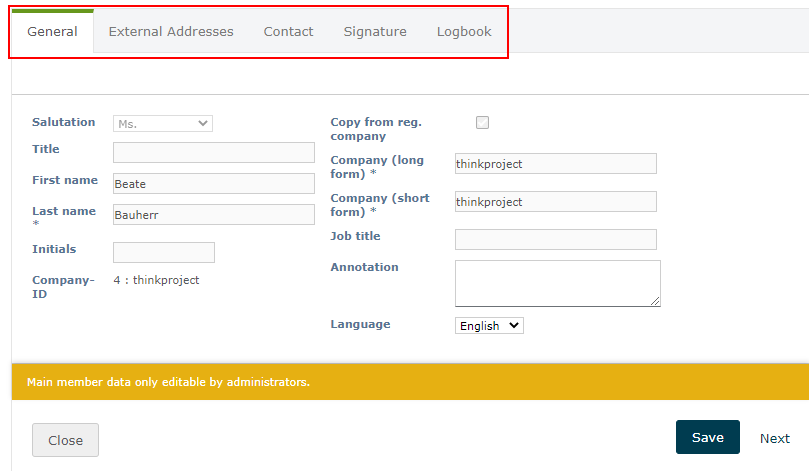Place cursor in the Job title field
This screenshot has width=809, height=471.
(555, 240)
